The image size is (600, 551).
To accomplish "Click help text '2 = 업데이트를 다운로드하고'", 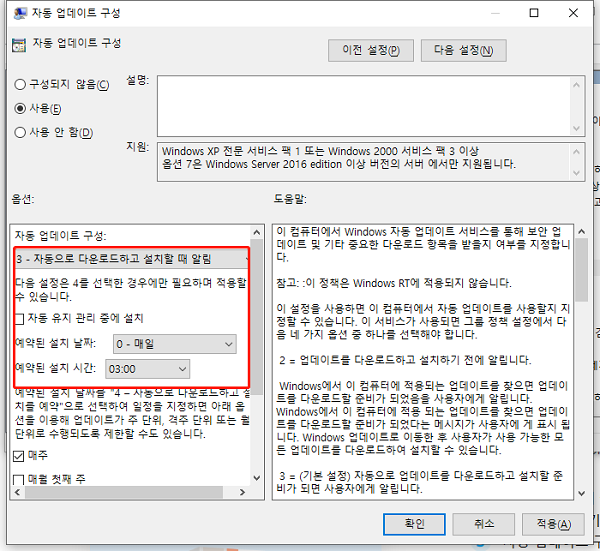I will [x=405, y=360].
